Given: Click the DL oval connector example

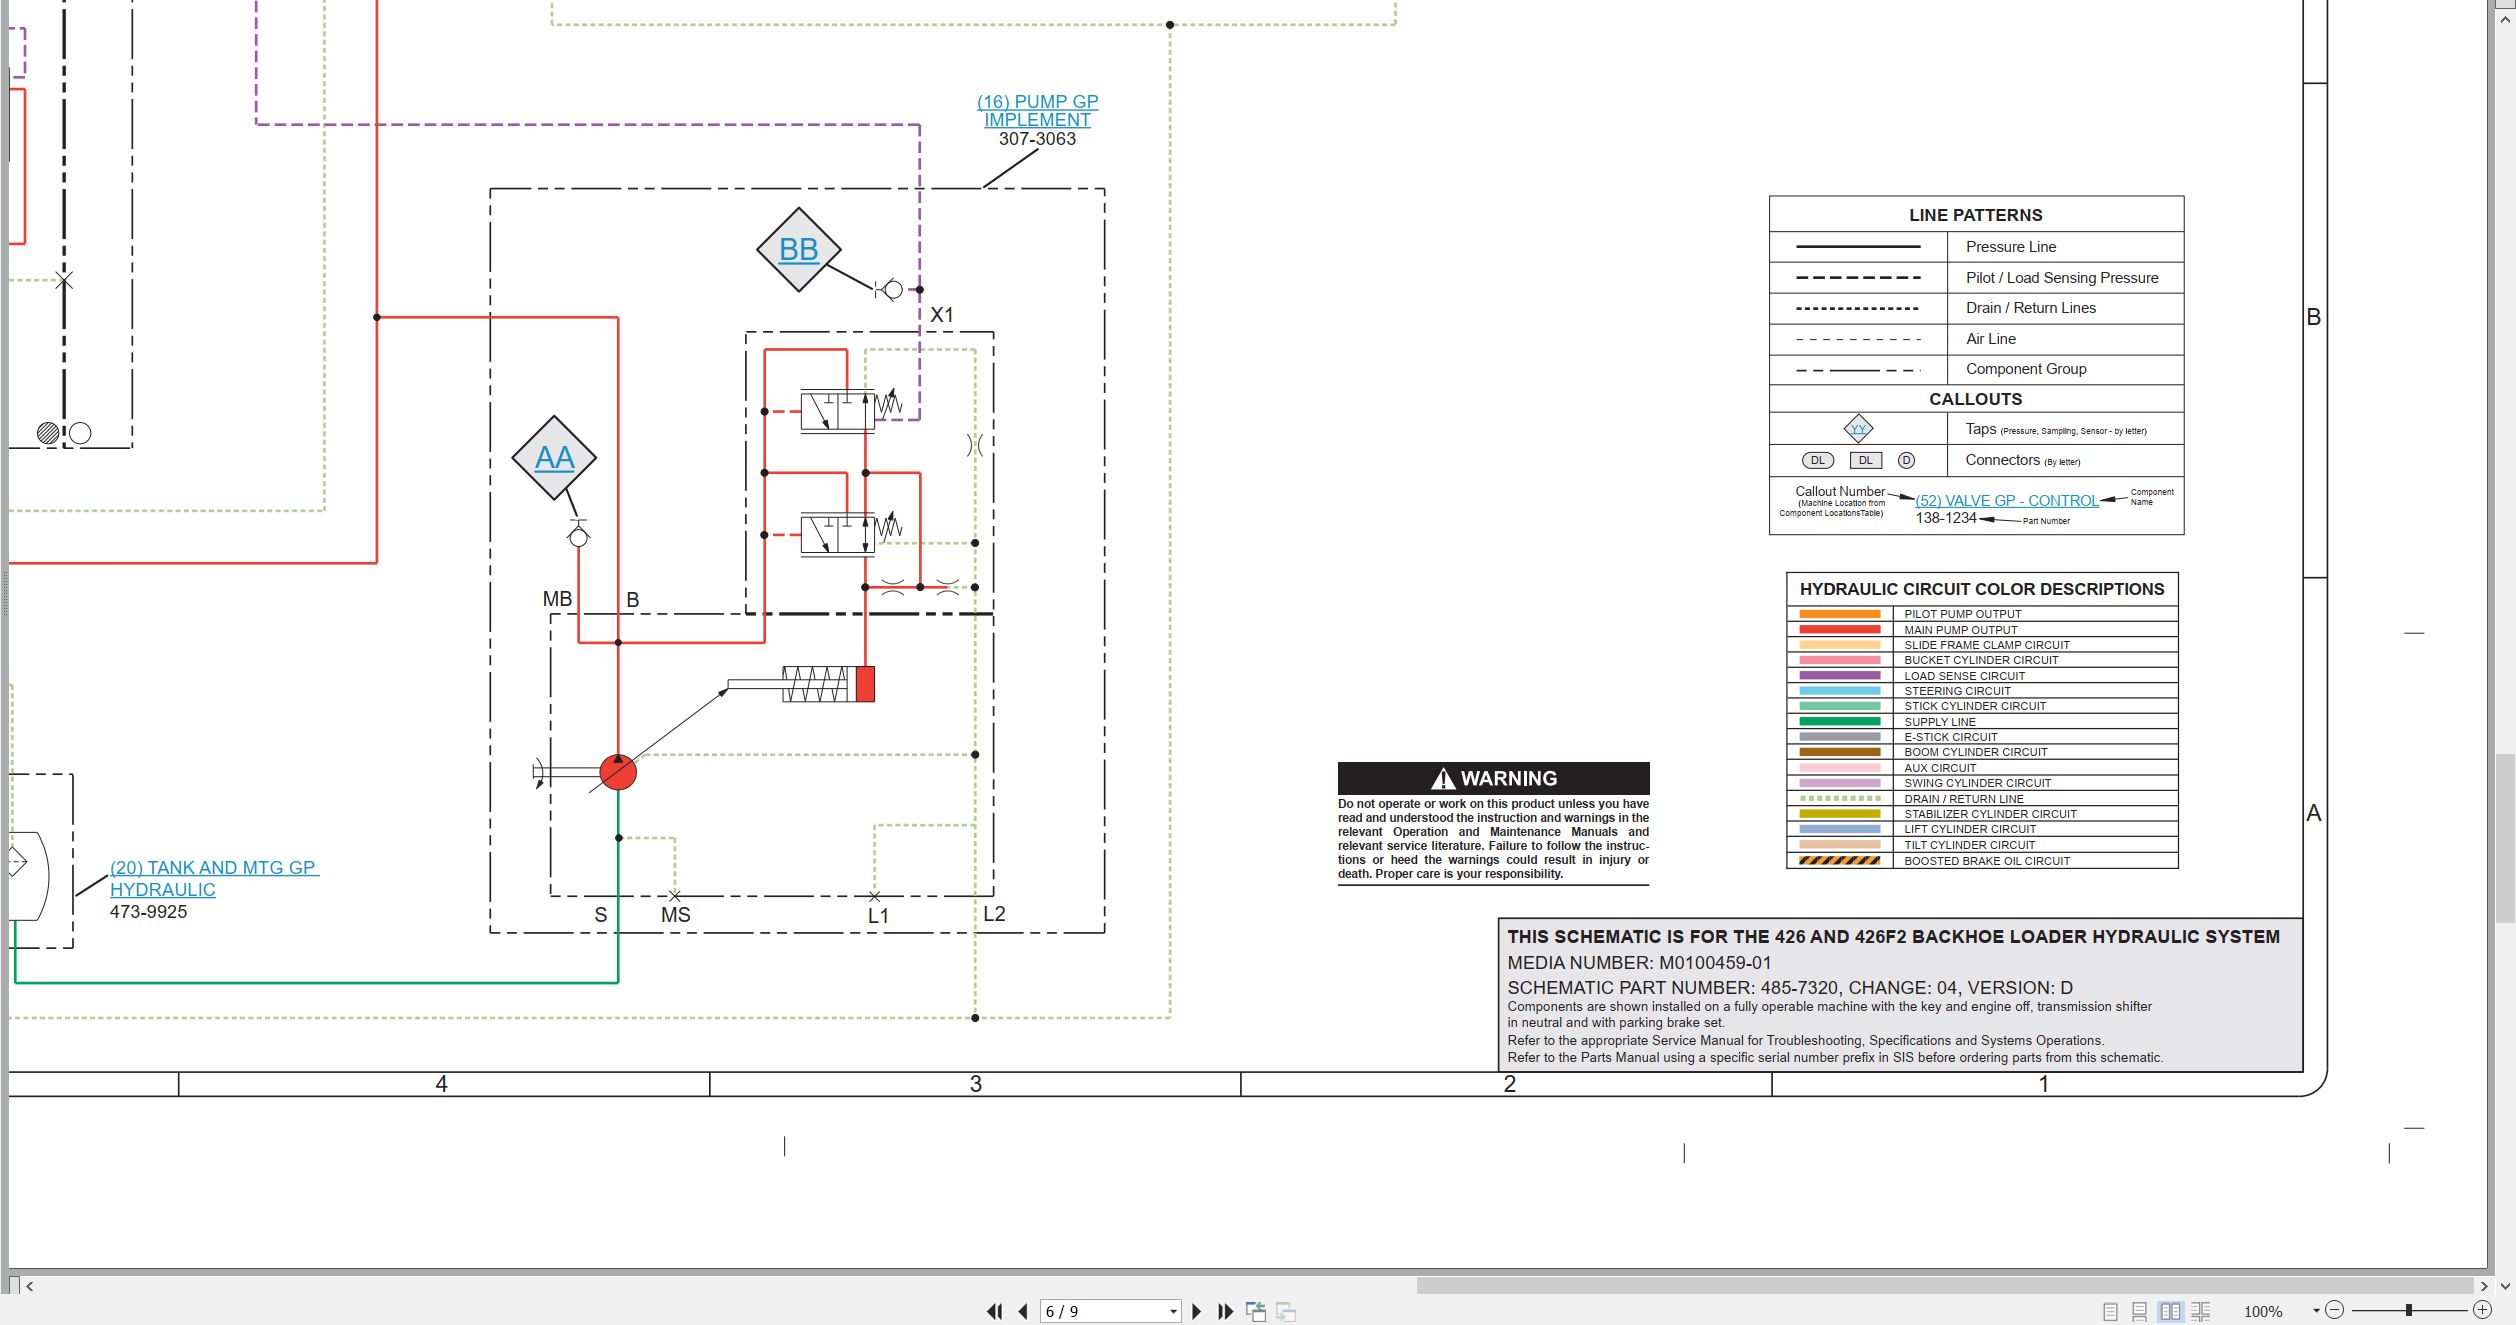Looking at the screenshot, I should point(1818,460).
